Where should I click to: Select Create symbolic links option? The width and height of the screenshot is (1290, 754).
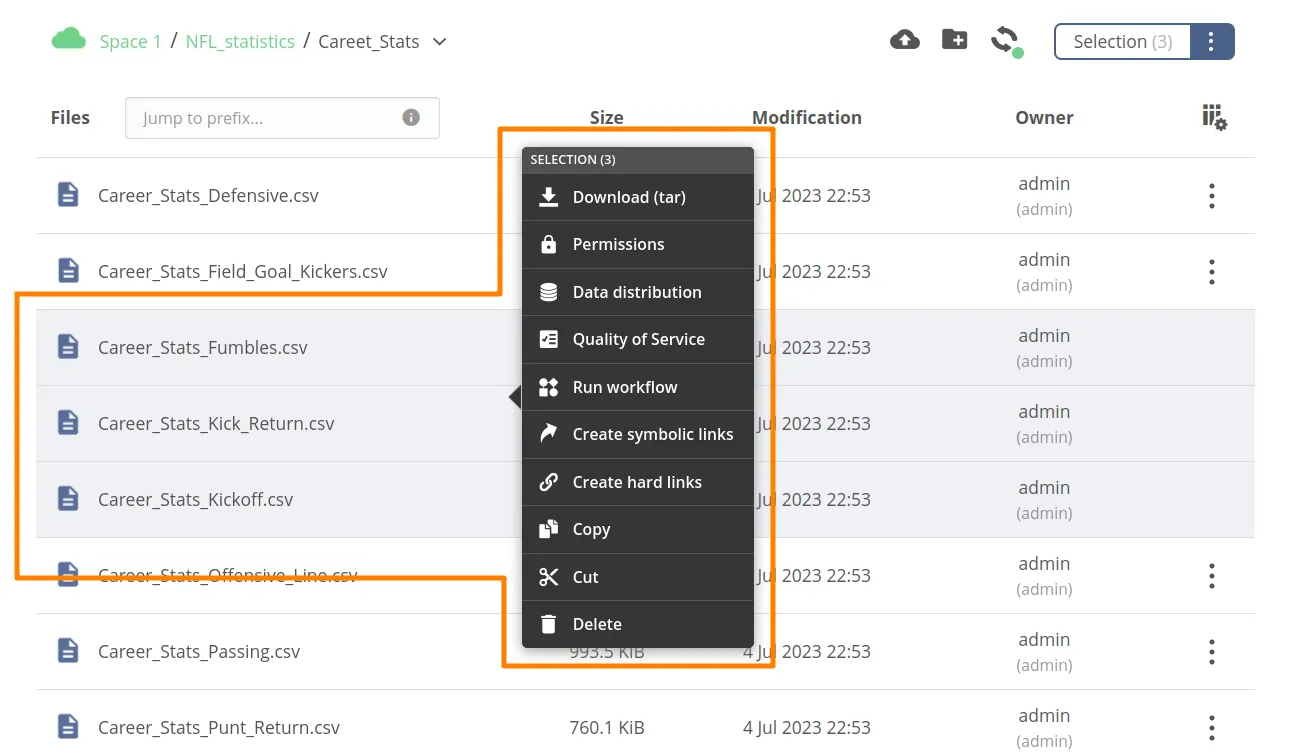pyautogui.click(x=653, y=434)
